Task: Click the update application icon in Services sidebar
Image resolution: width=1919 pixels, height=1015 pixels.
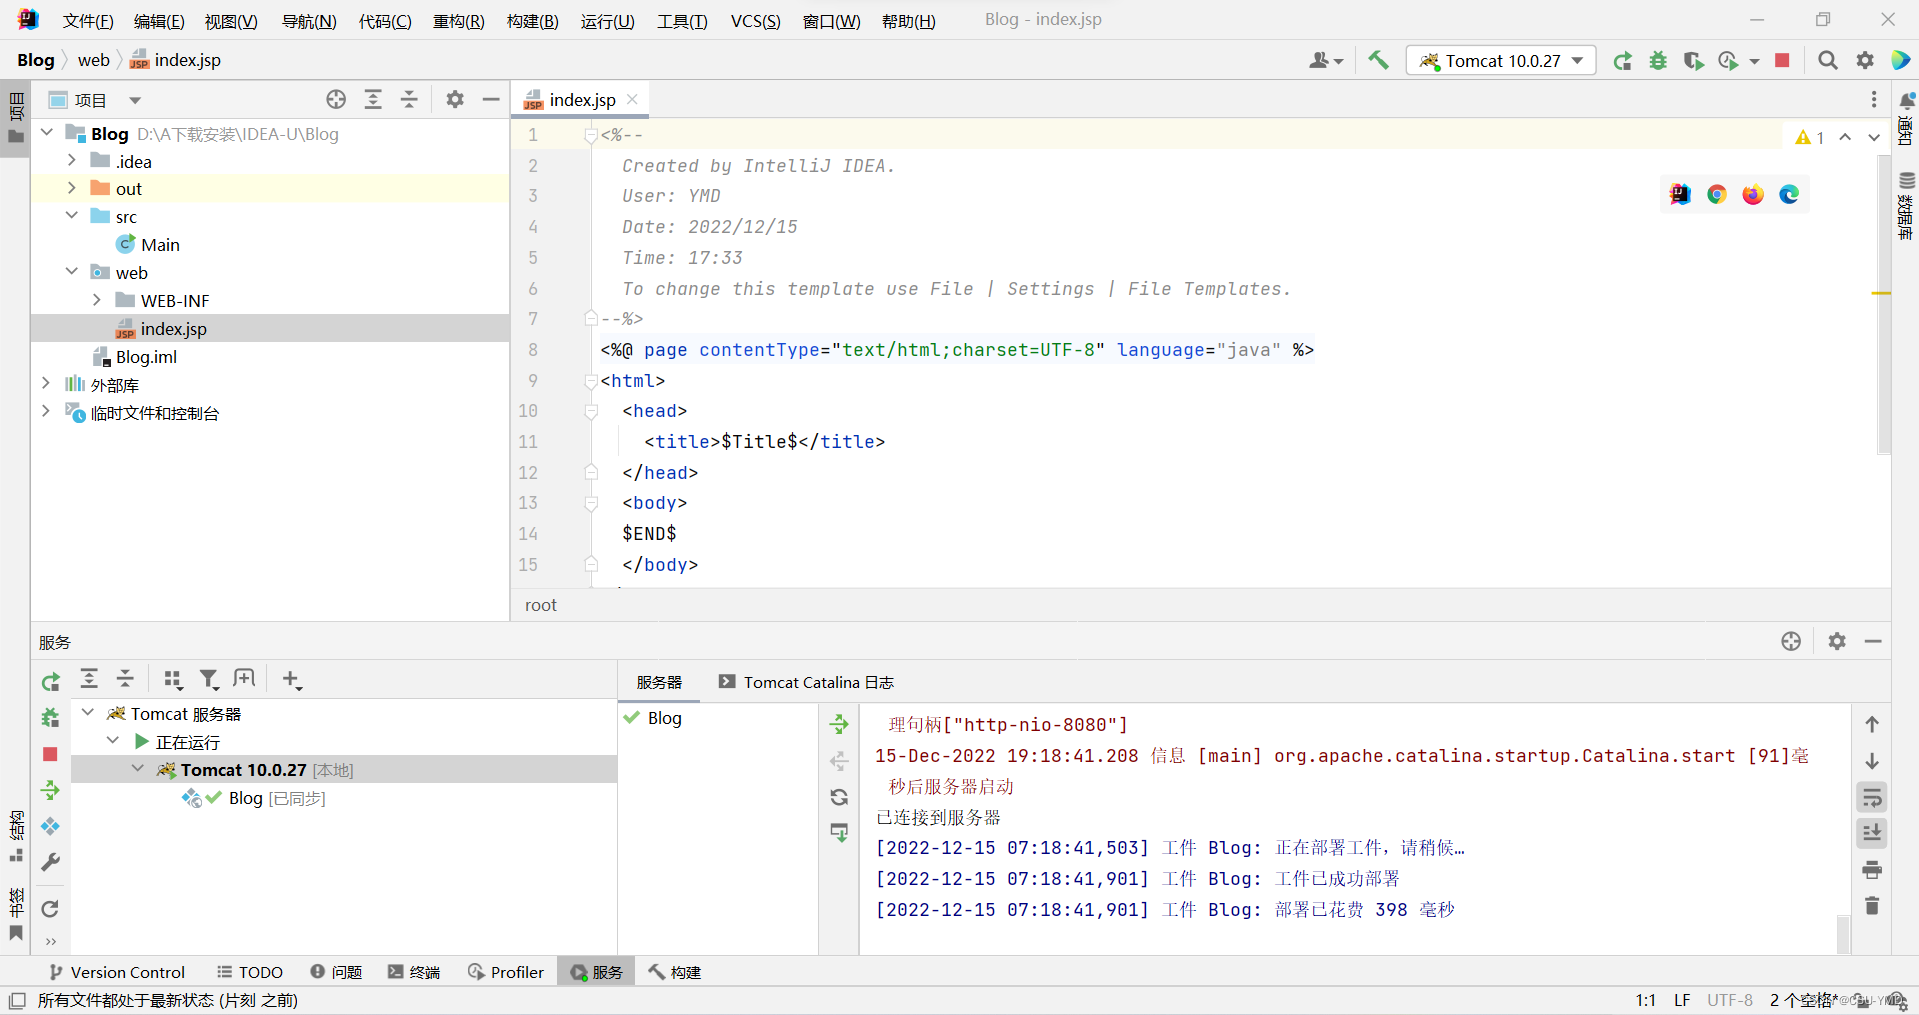Action: (x=50, y=790)
